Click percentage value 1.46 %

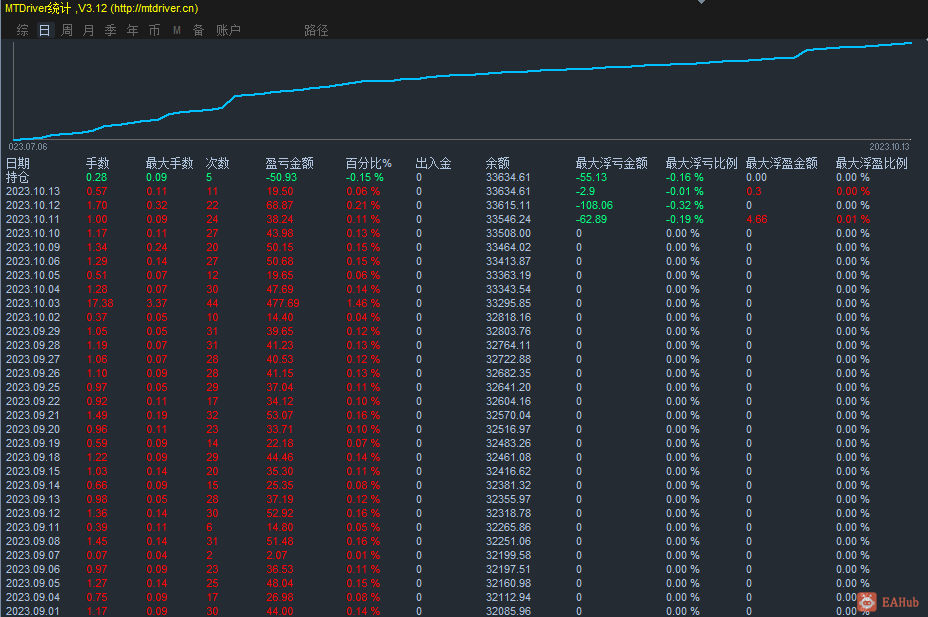[x=363, y=303]
